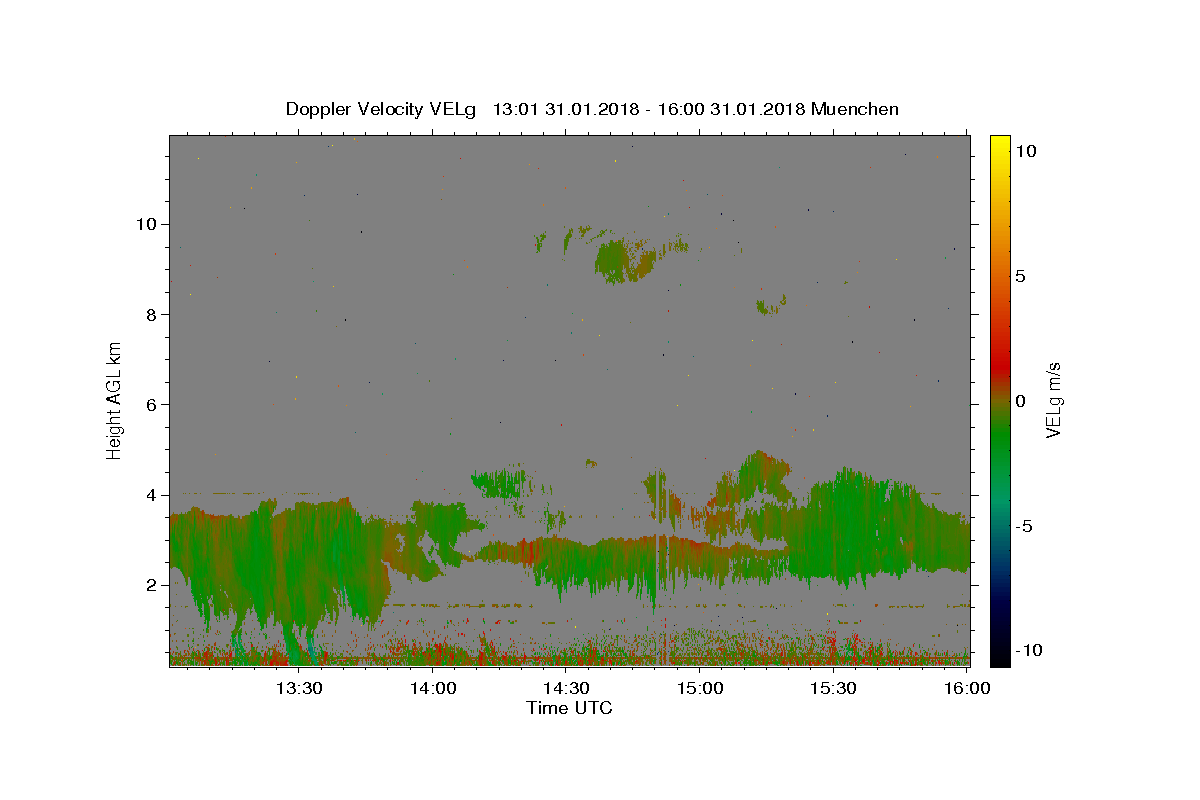Click the 'Muenchen' location text in the title
The image size is (1200, 800).
click(x=855, y=109)
